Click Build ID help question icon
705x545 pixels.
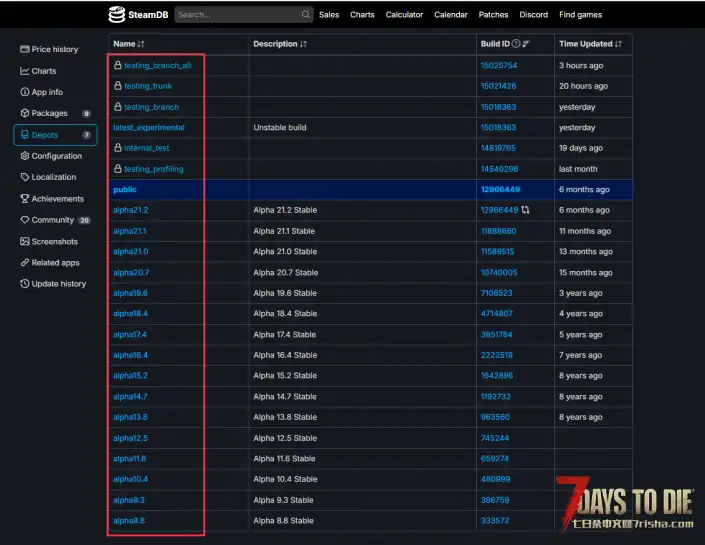pos(516,44)
